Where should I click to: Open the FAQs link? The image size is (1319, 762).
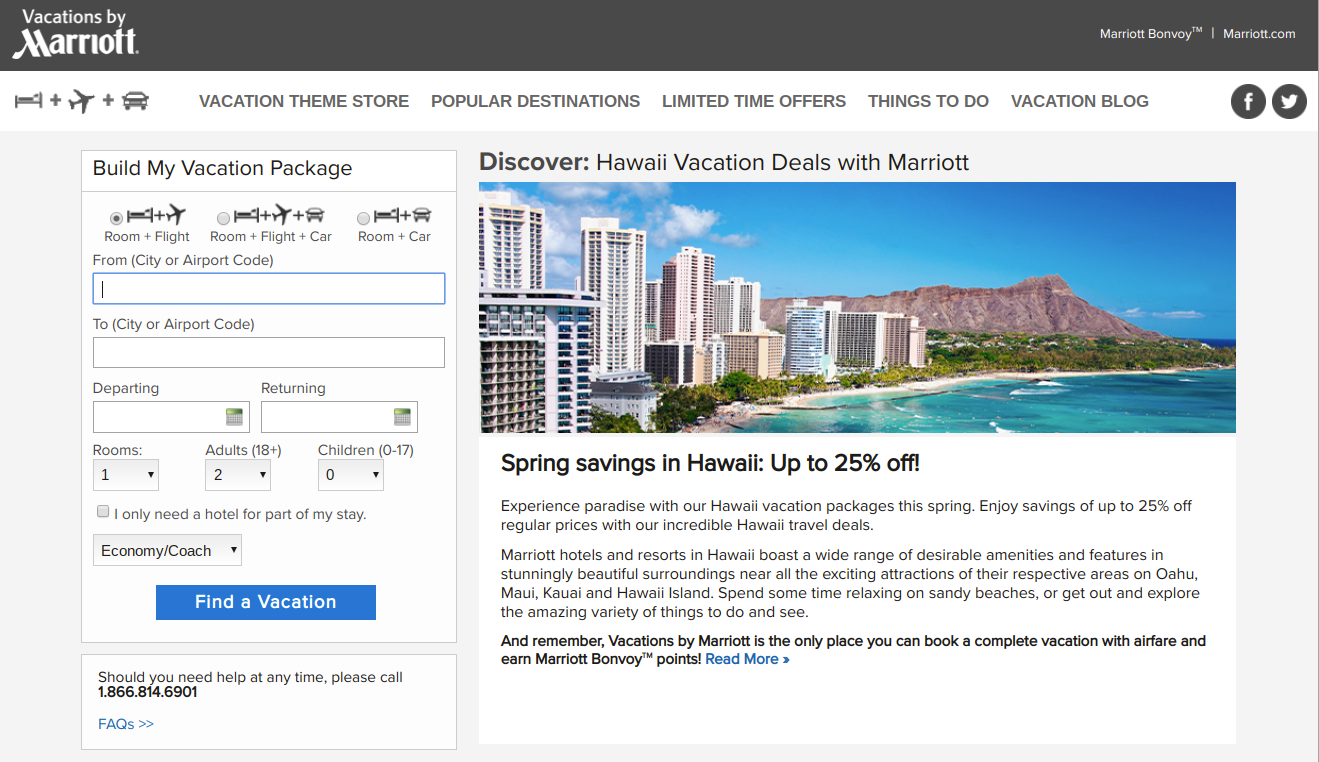click(126, 724)
